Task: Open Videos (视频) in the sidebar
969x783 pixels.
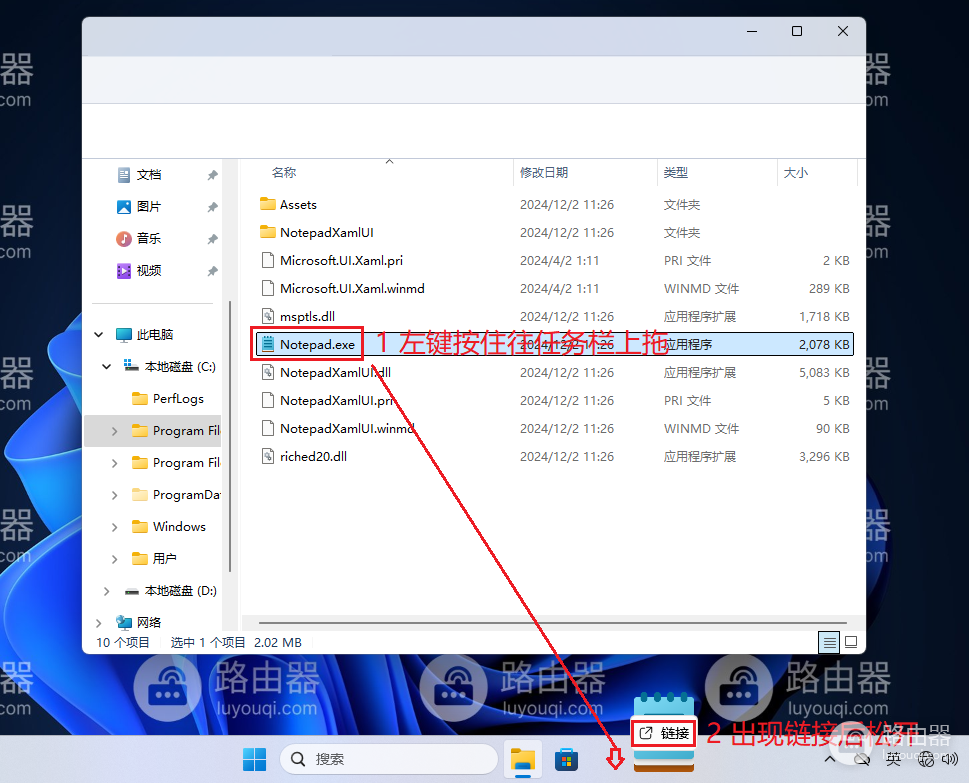Action: tap(148, 271)
